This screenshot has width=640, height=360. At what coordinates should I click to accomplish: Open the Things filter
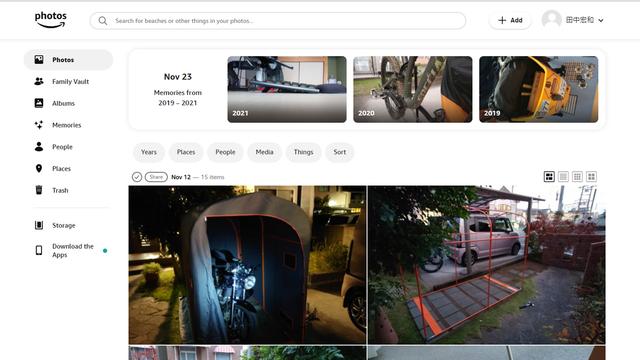coord(303,152)
